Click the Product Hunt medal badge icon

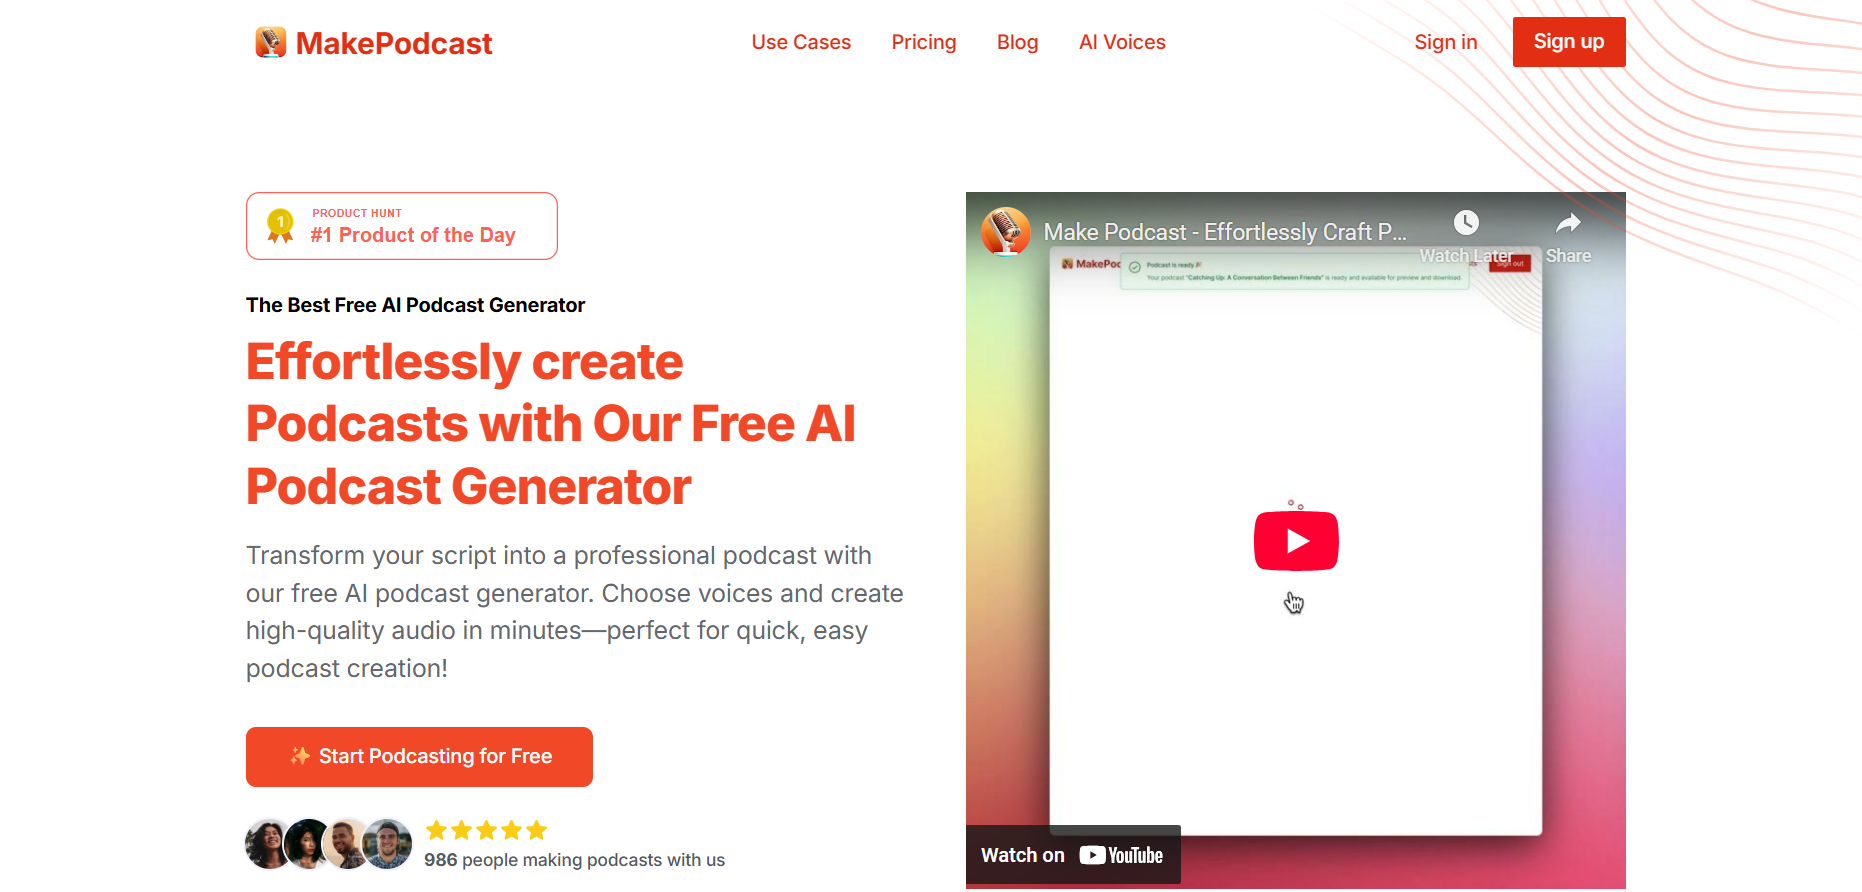tap(281, 226)
